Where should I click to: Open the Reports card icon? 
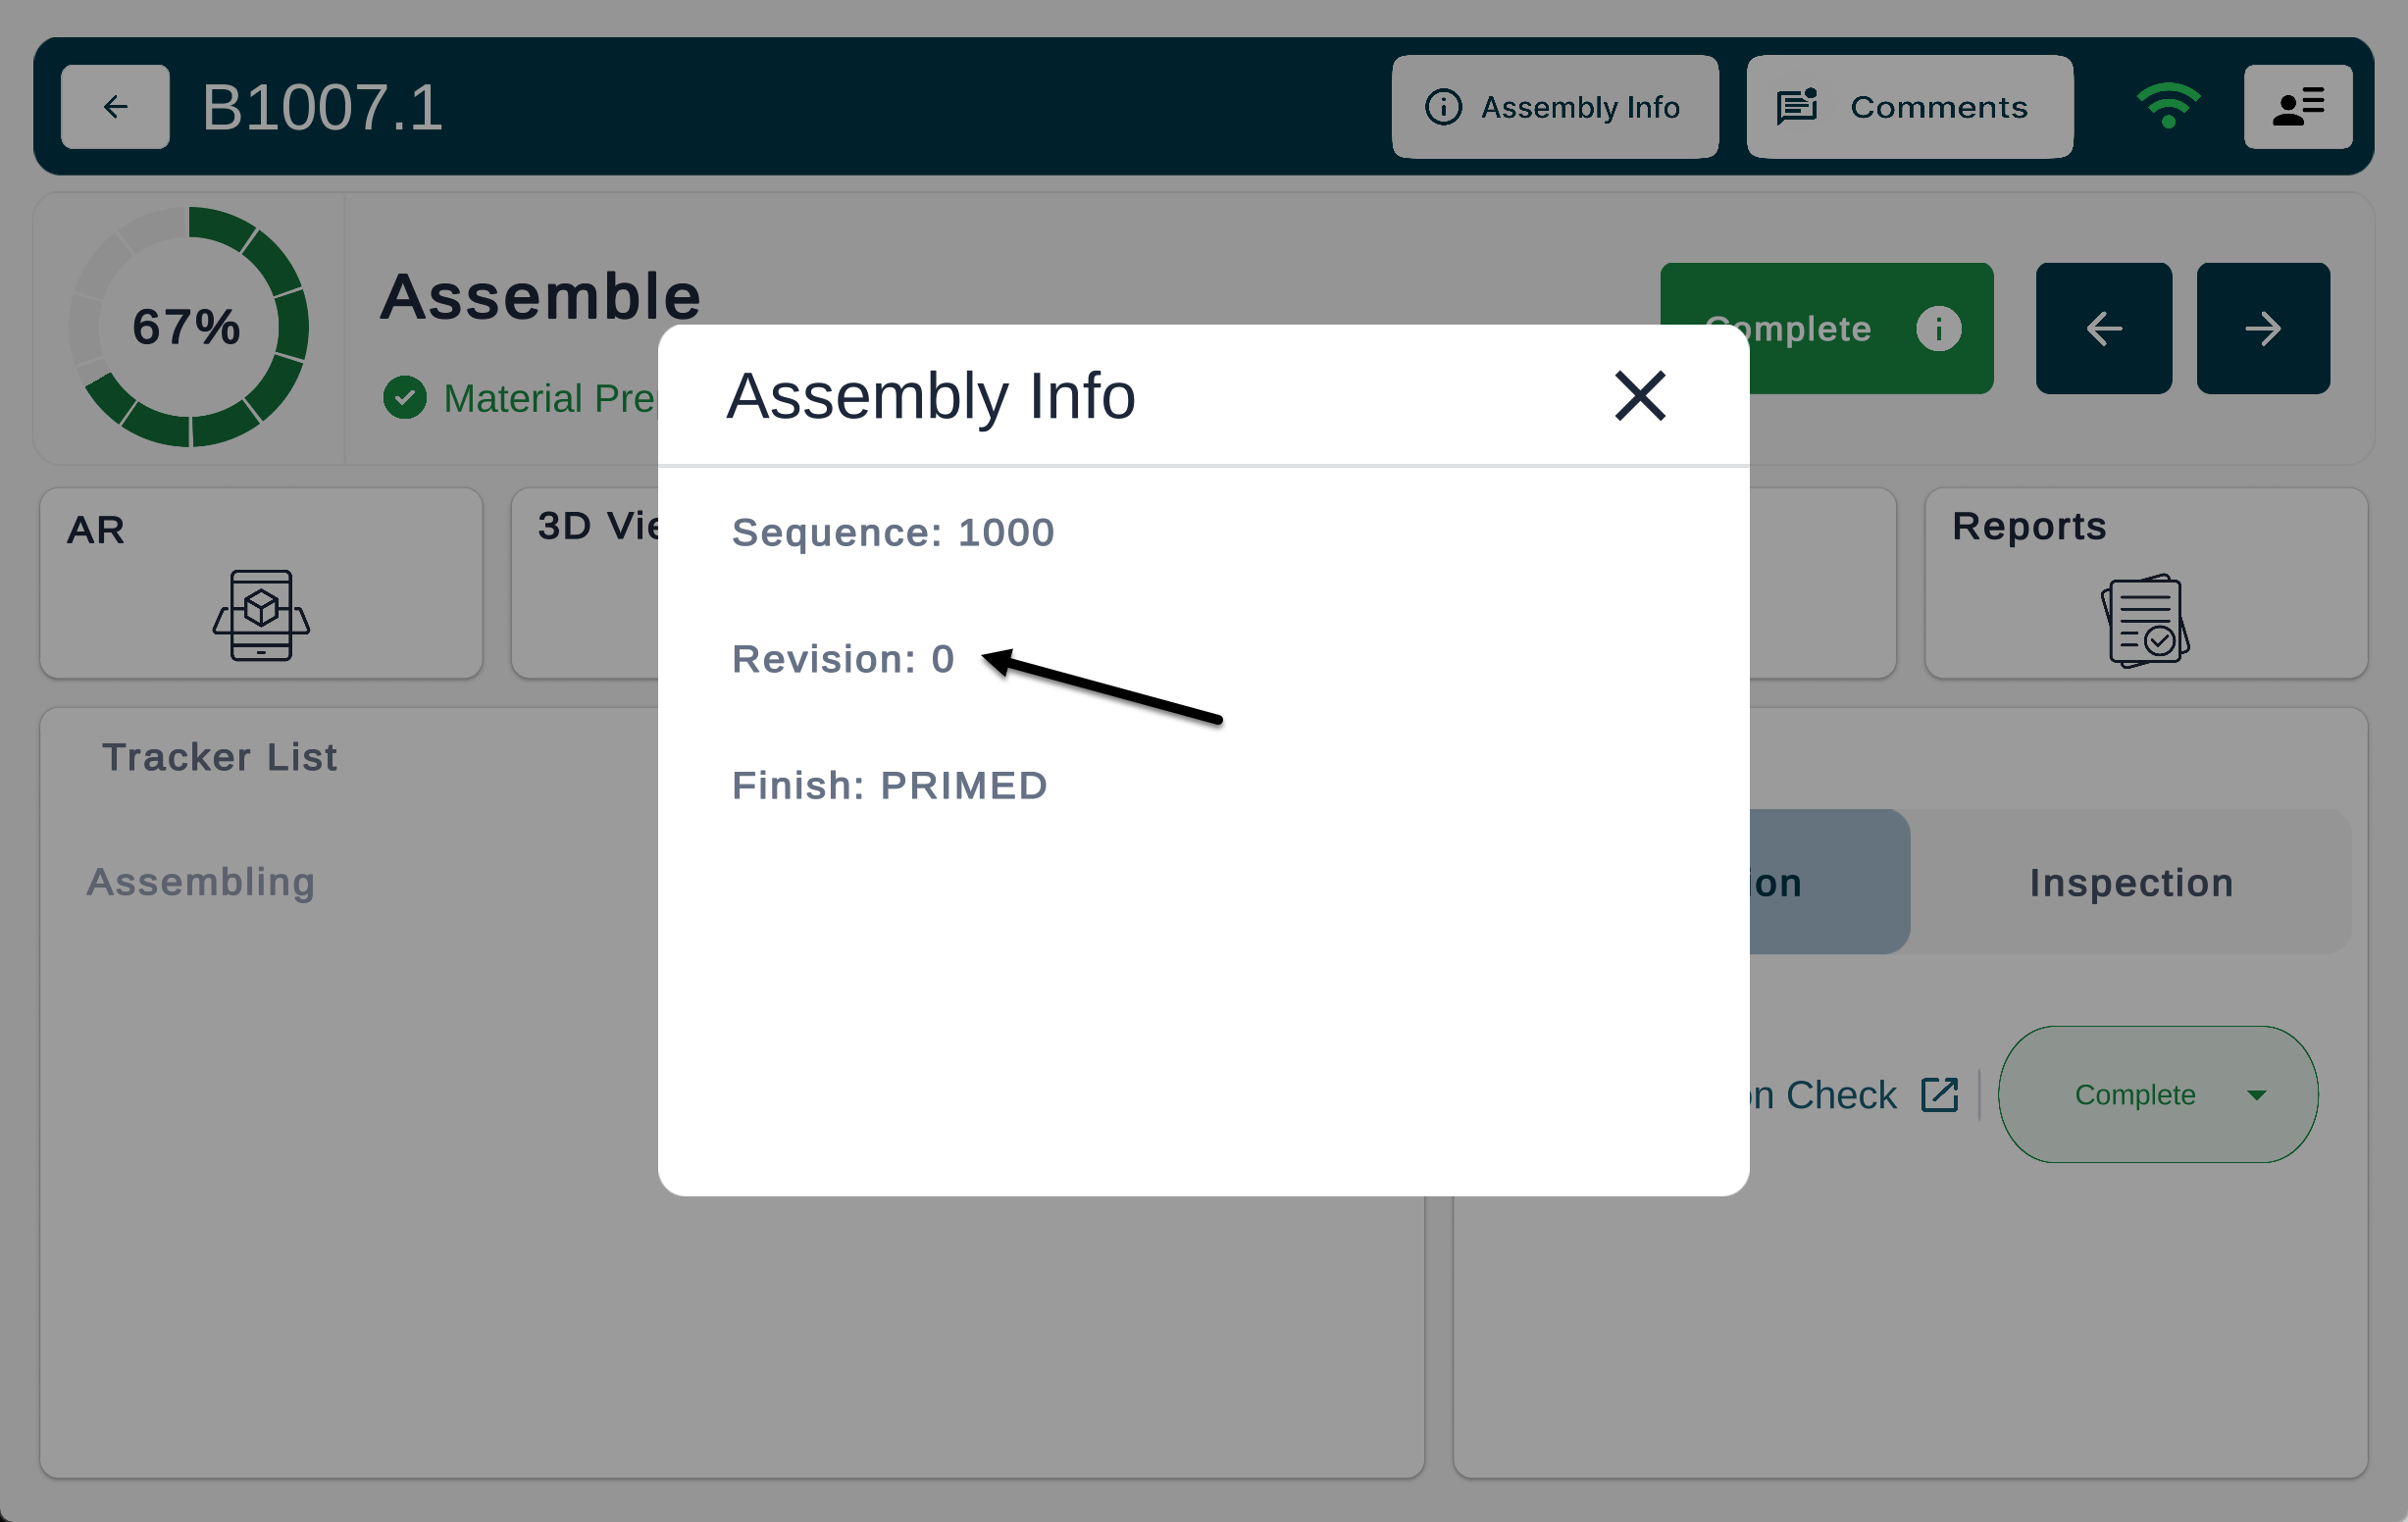[x=2145, y=620]
